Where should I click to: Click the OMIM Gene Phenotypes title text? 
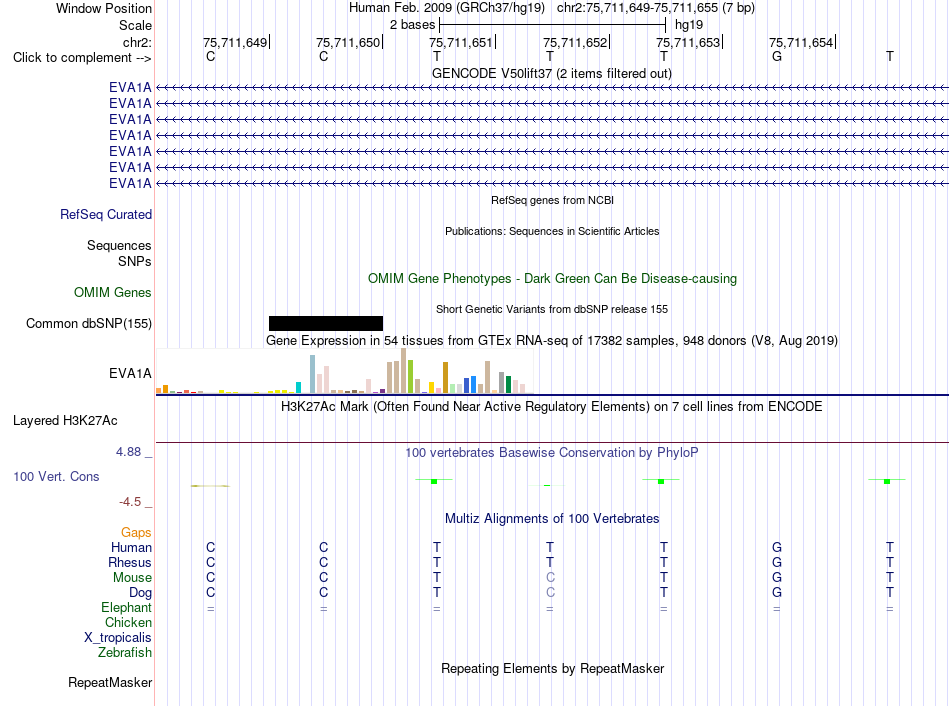tap(553, 279)
